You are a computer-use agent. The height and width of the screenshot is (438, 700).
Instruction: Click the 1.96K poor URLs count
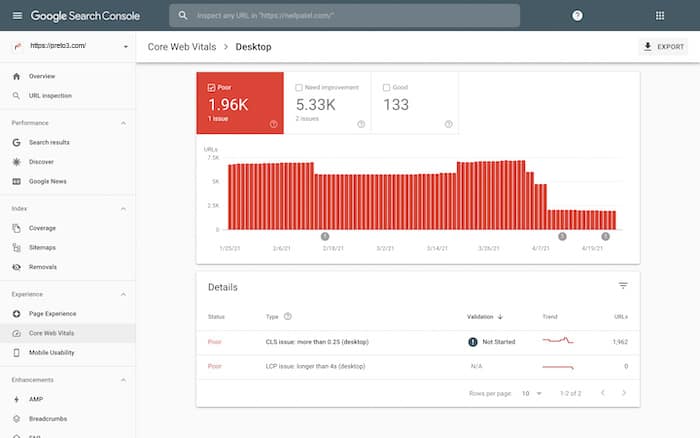click(228, 105)
